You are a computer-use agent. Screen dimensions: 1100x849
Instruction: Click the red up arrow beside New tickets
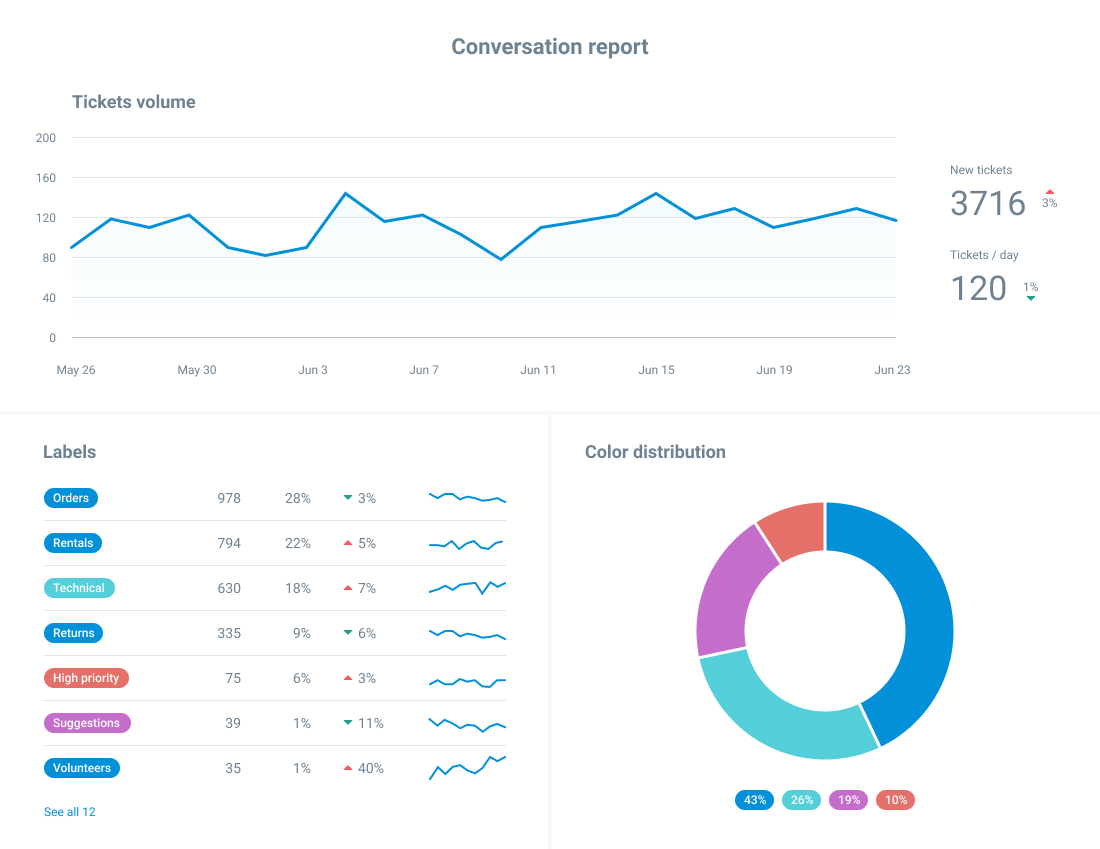coord(1049,191)
